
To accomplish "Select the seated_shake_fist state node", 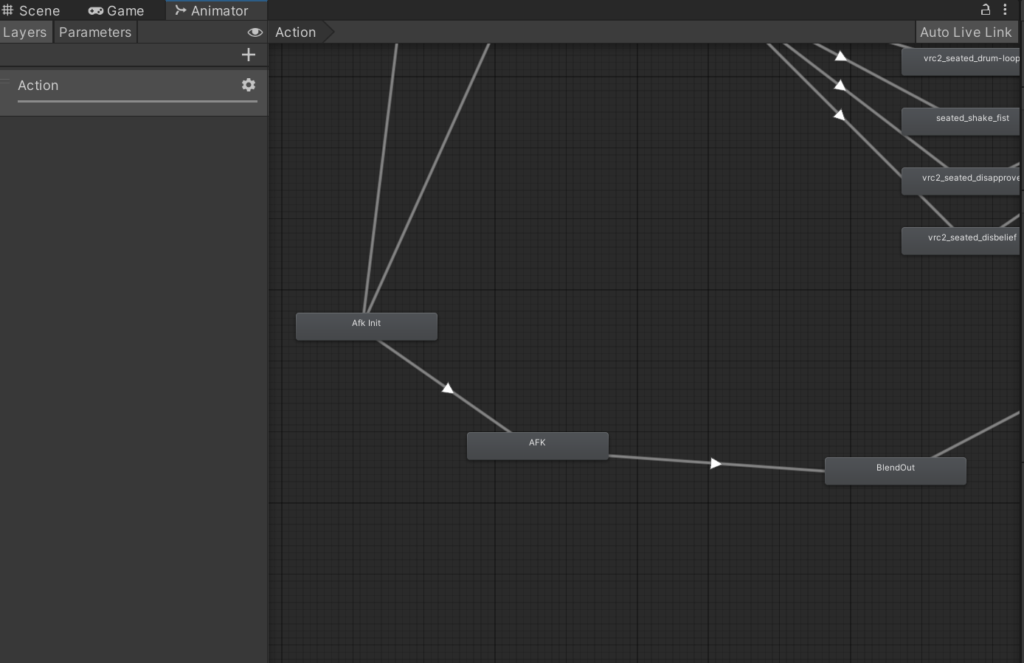I will 961,121.
